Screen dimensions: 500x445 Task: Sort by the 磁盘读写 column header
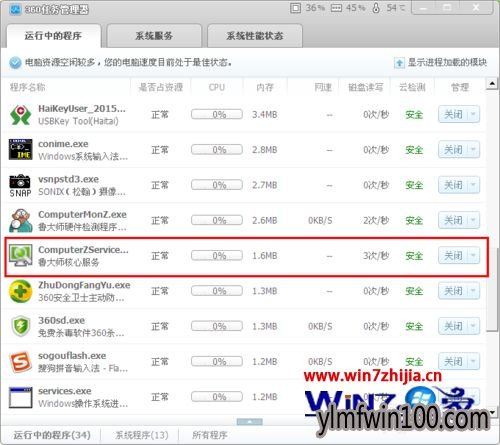[366, 87]
